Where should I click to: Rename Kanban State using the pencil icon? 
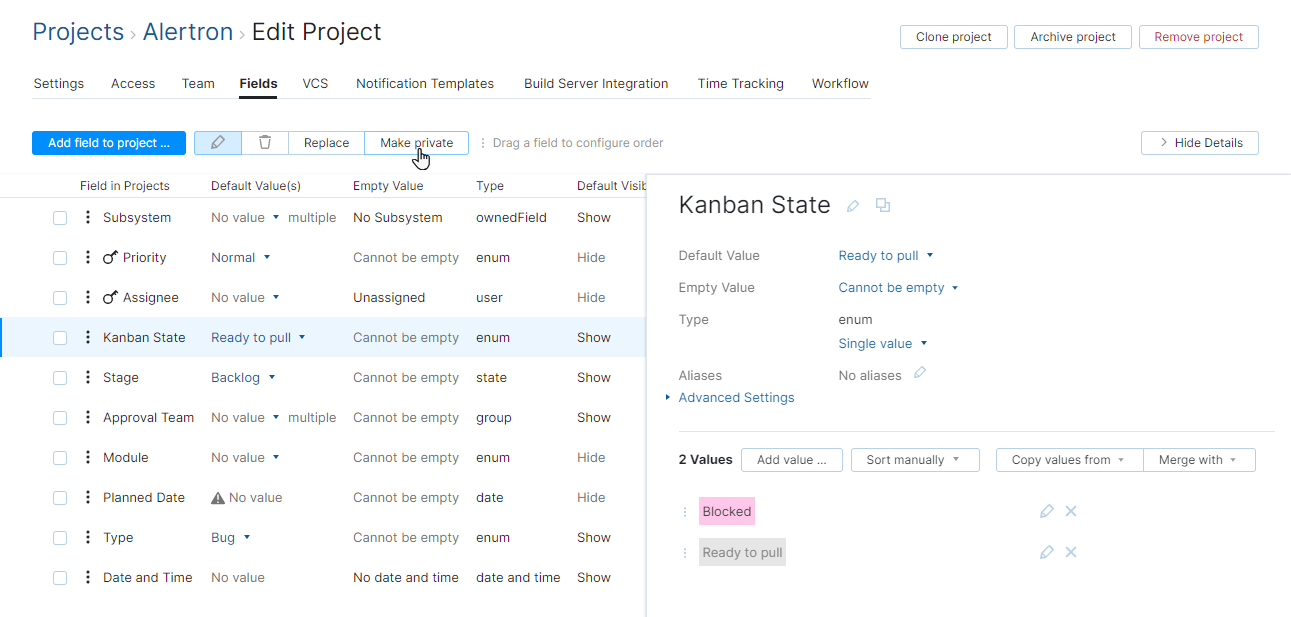[x=853, y=206]
